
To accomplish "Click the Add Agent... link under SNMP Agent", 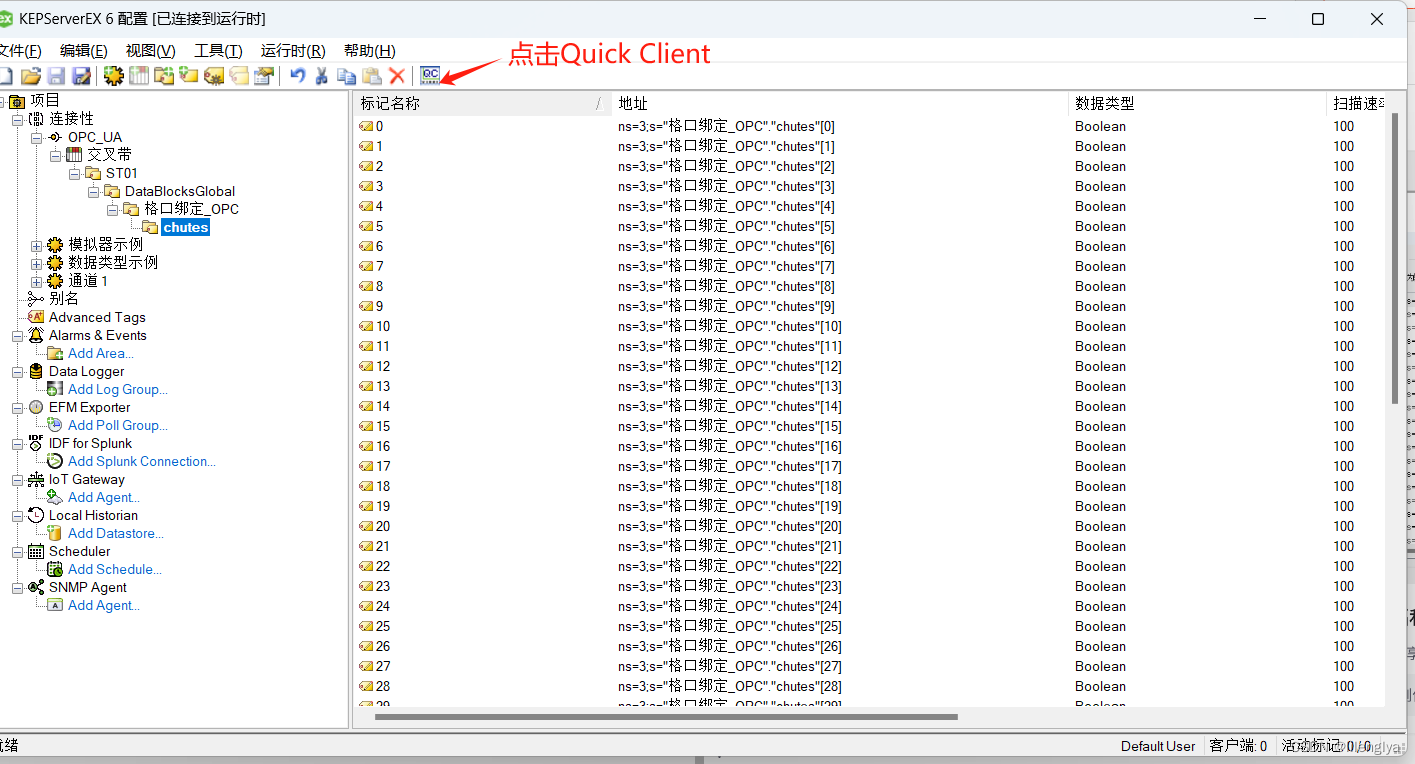I will coord(104,605).
